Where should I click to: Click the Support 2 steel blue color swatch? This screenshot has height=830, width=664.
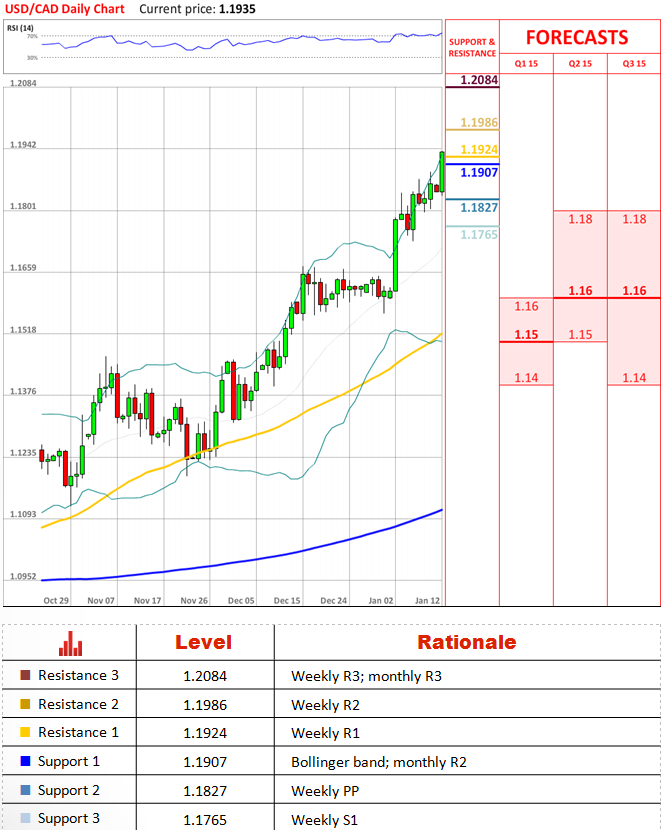[25, 790]
